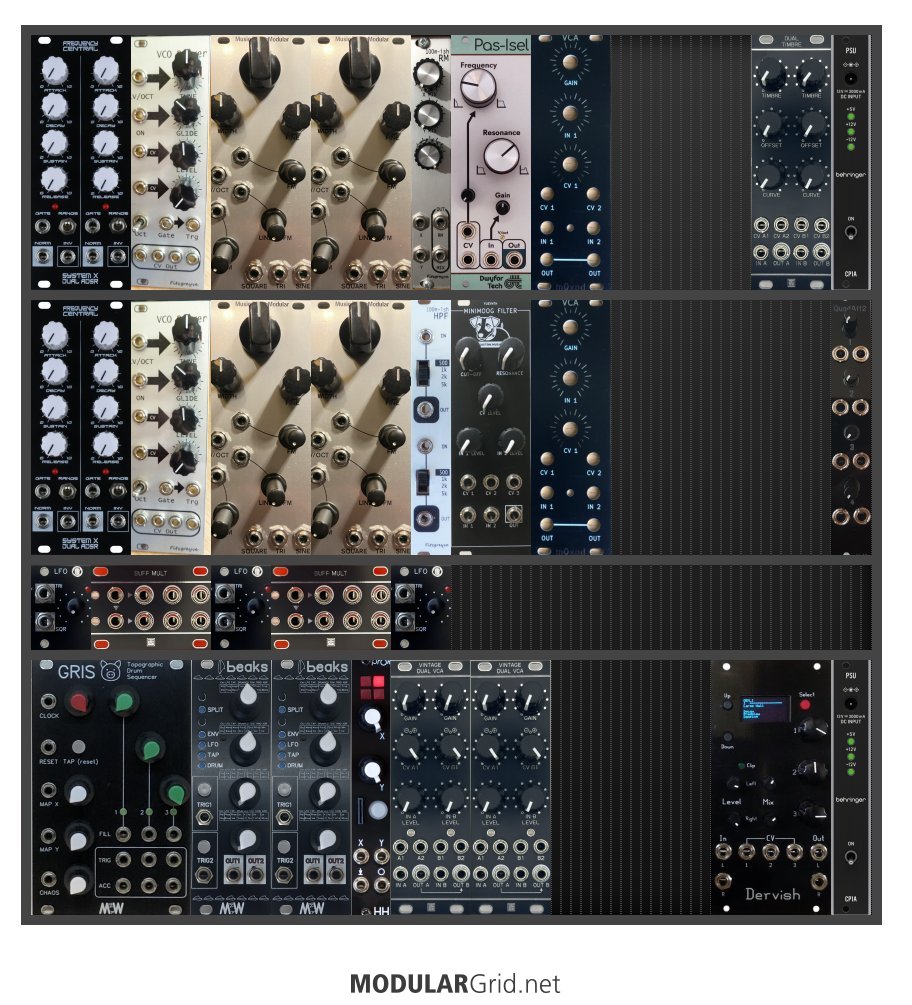Turn knob 1 on the Dervish module
The image size is (912, 1005).
[816, 727]
